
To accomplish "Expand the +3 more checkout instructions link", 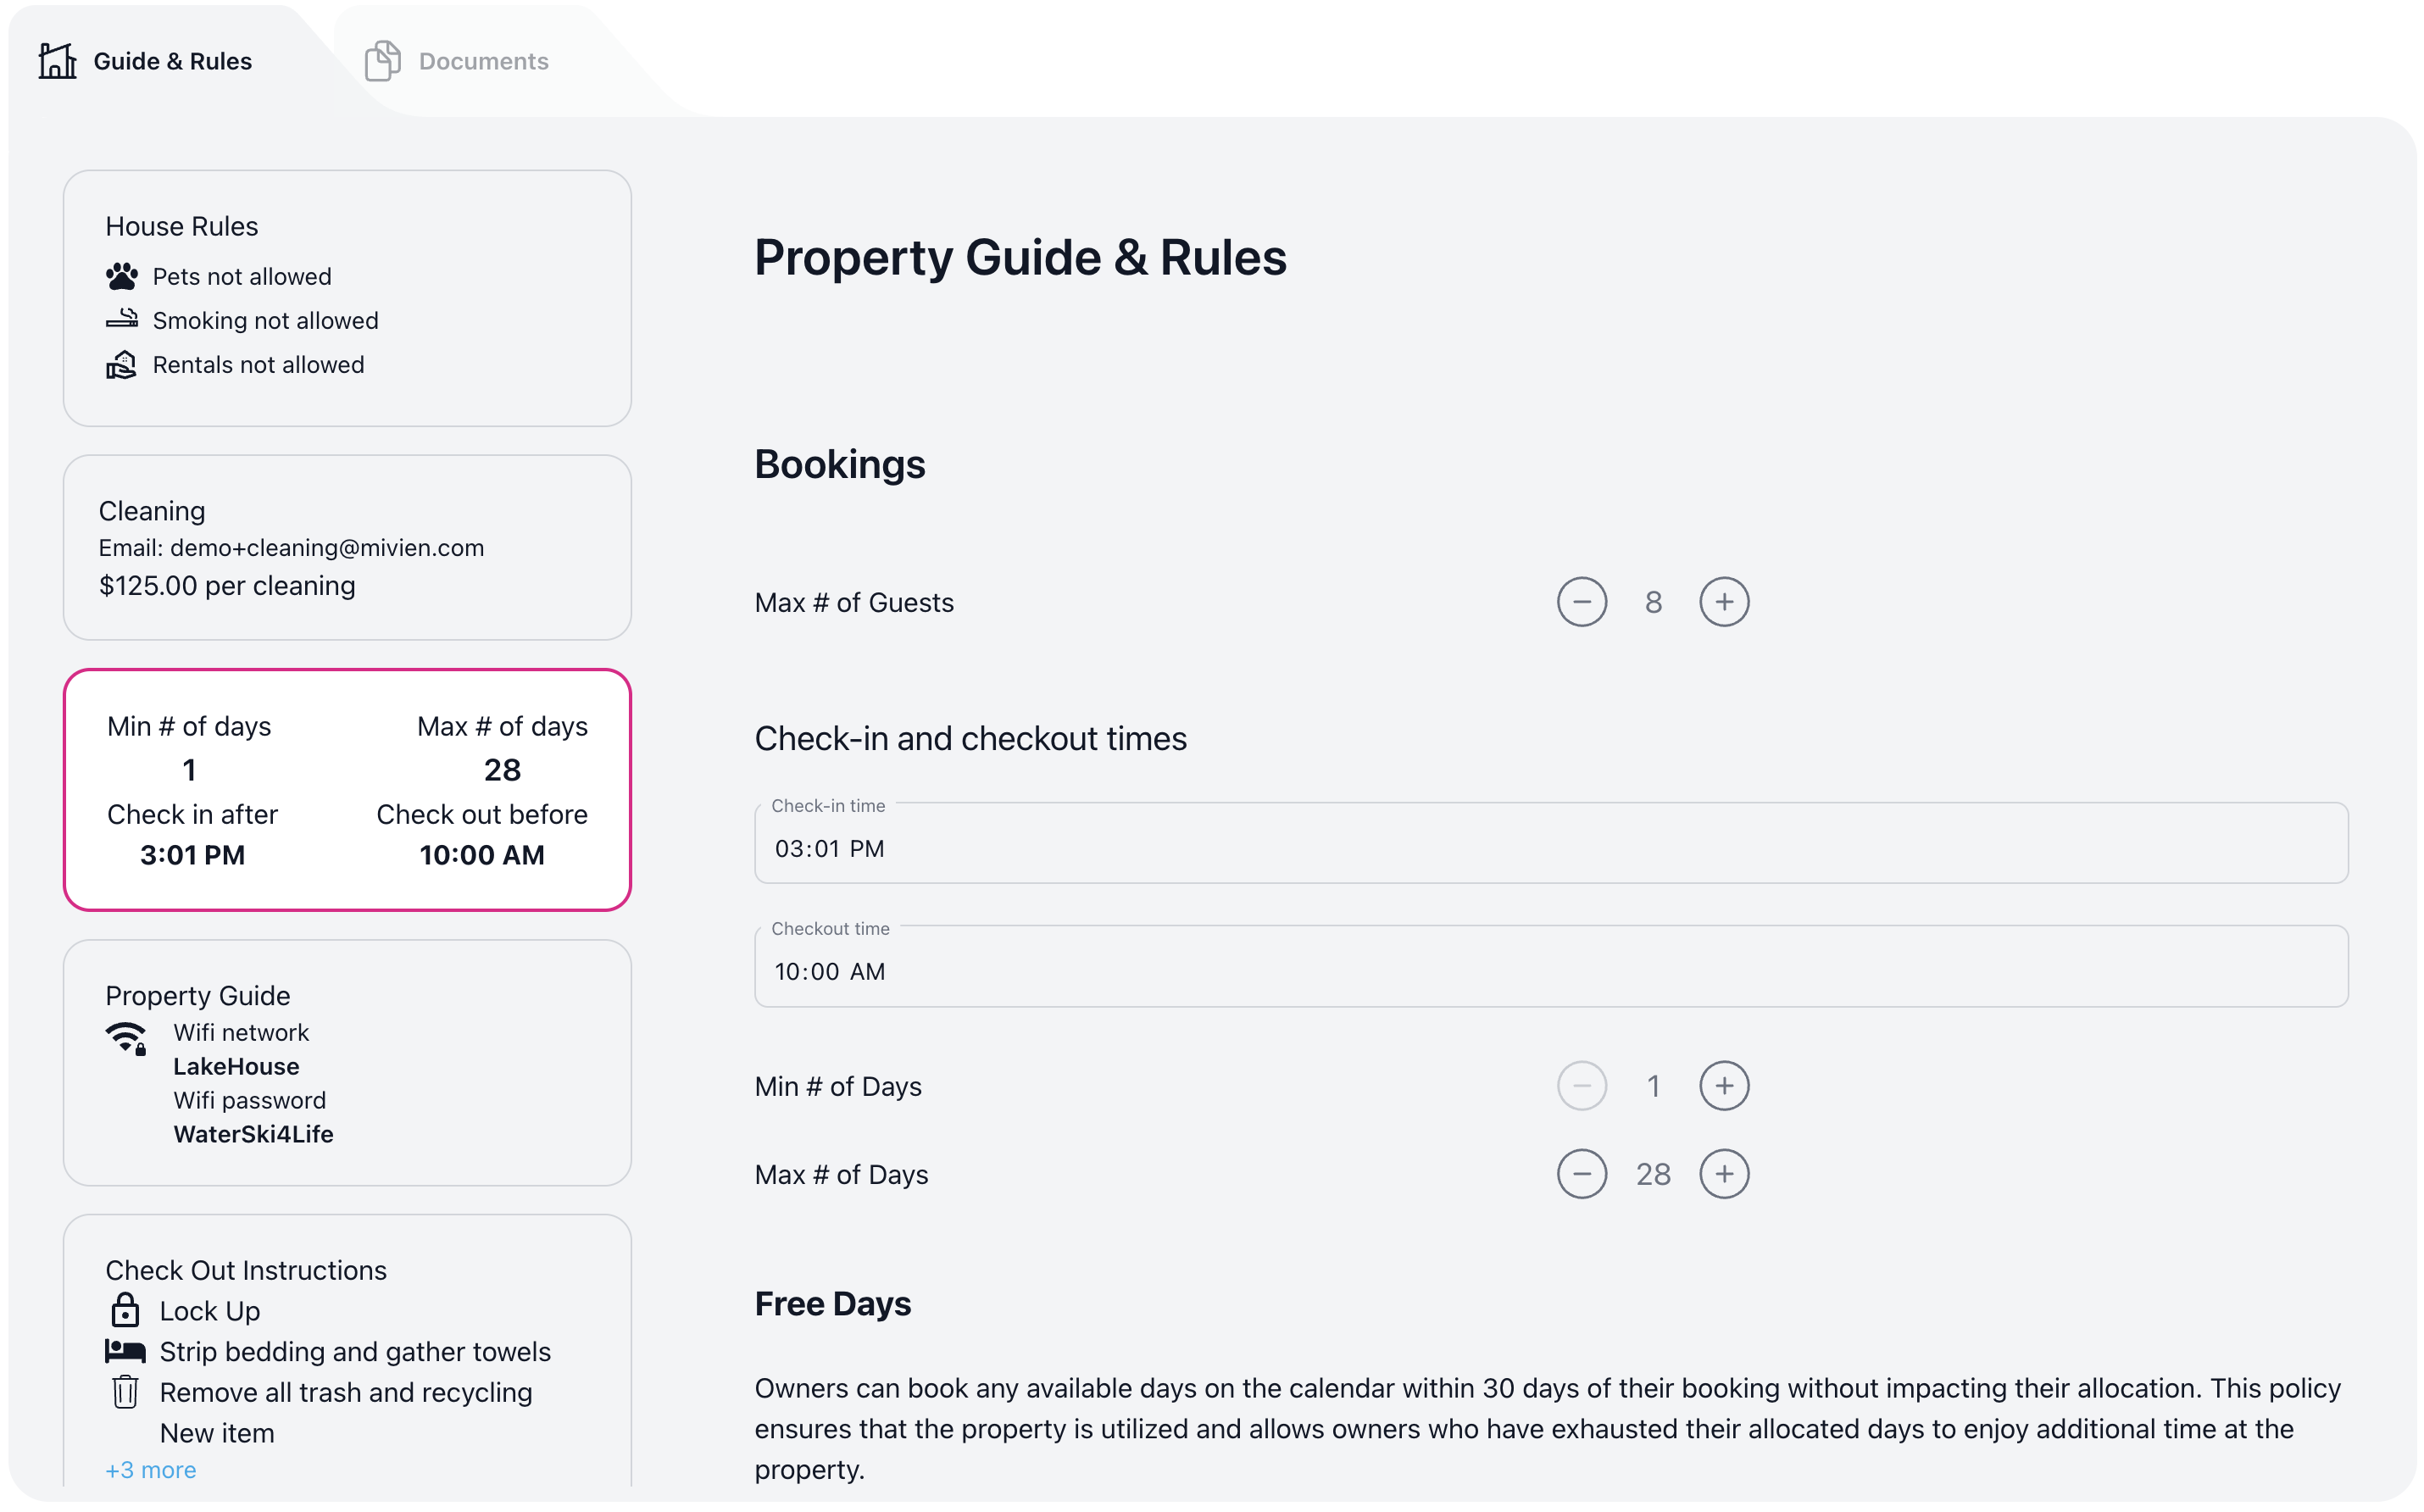I will tap(151, 1470).
